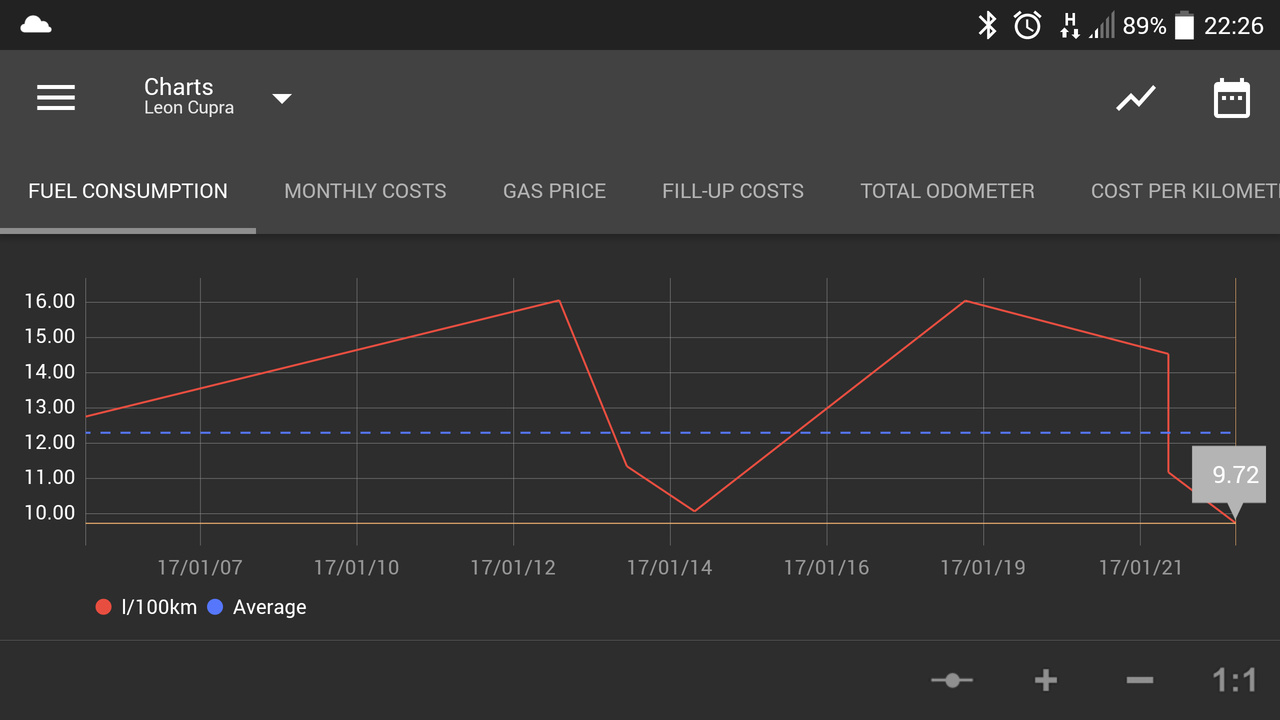Tap the 10.00 y-axis label
1280x720 pixels.
pyautogui.click(x=50, y=513)
